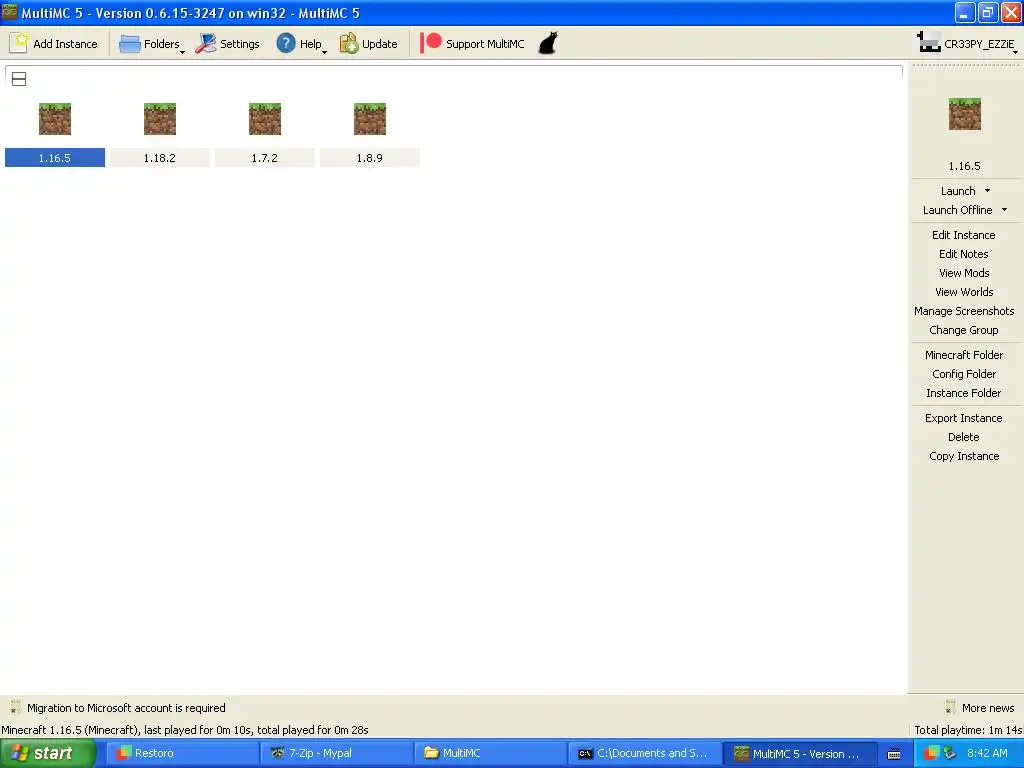Viewport: 1024px width, 768px height.
Task: Select the 1.8.9 instance grass block icon
Action: 370,119
